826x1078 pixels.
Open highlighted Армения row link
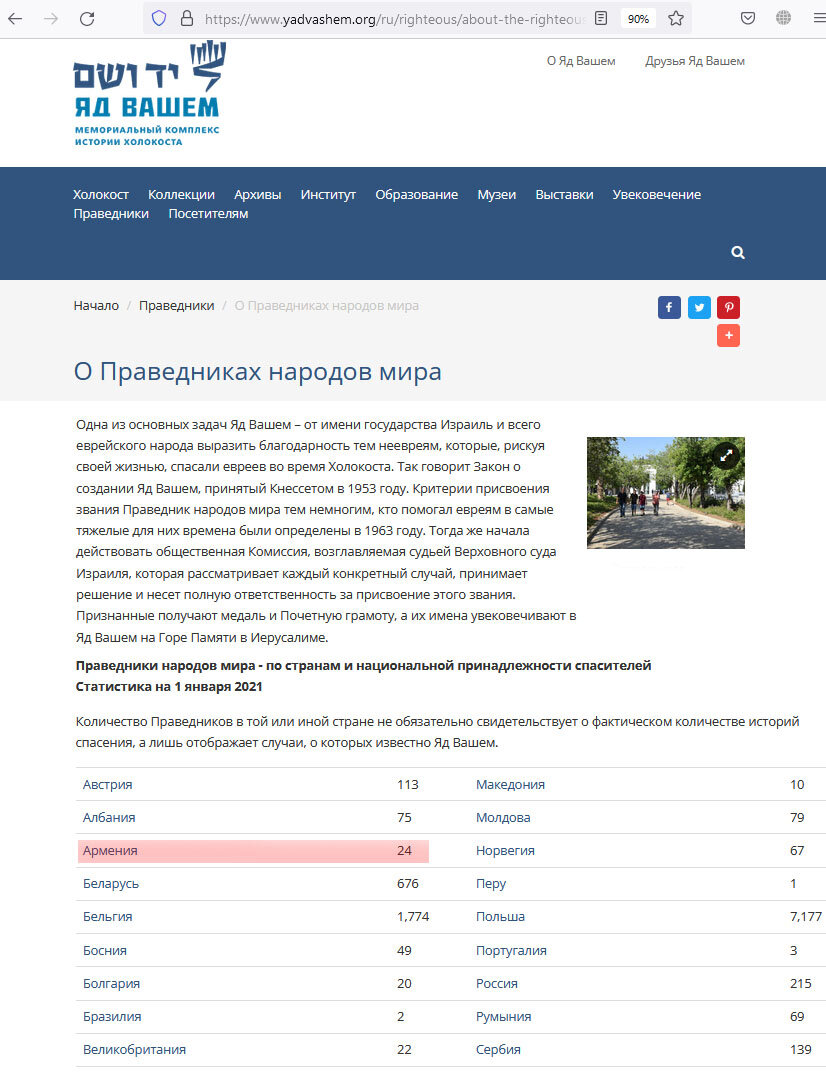[x=110, y=850]
